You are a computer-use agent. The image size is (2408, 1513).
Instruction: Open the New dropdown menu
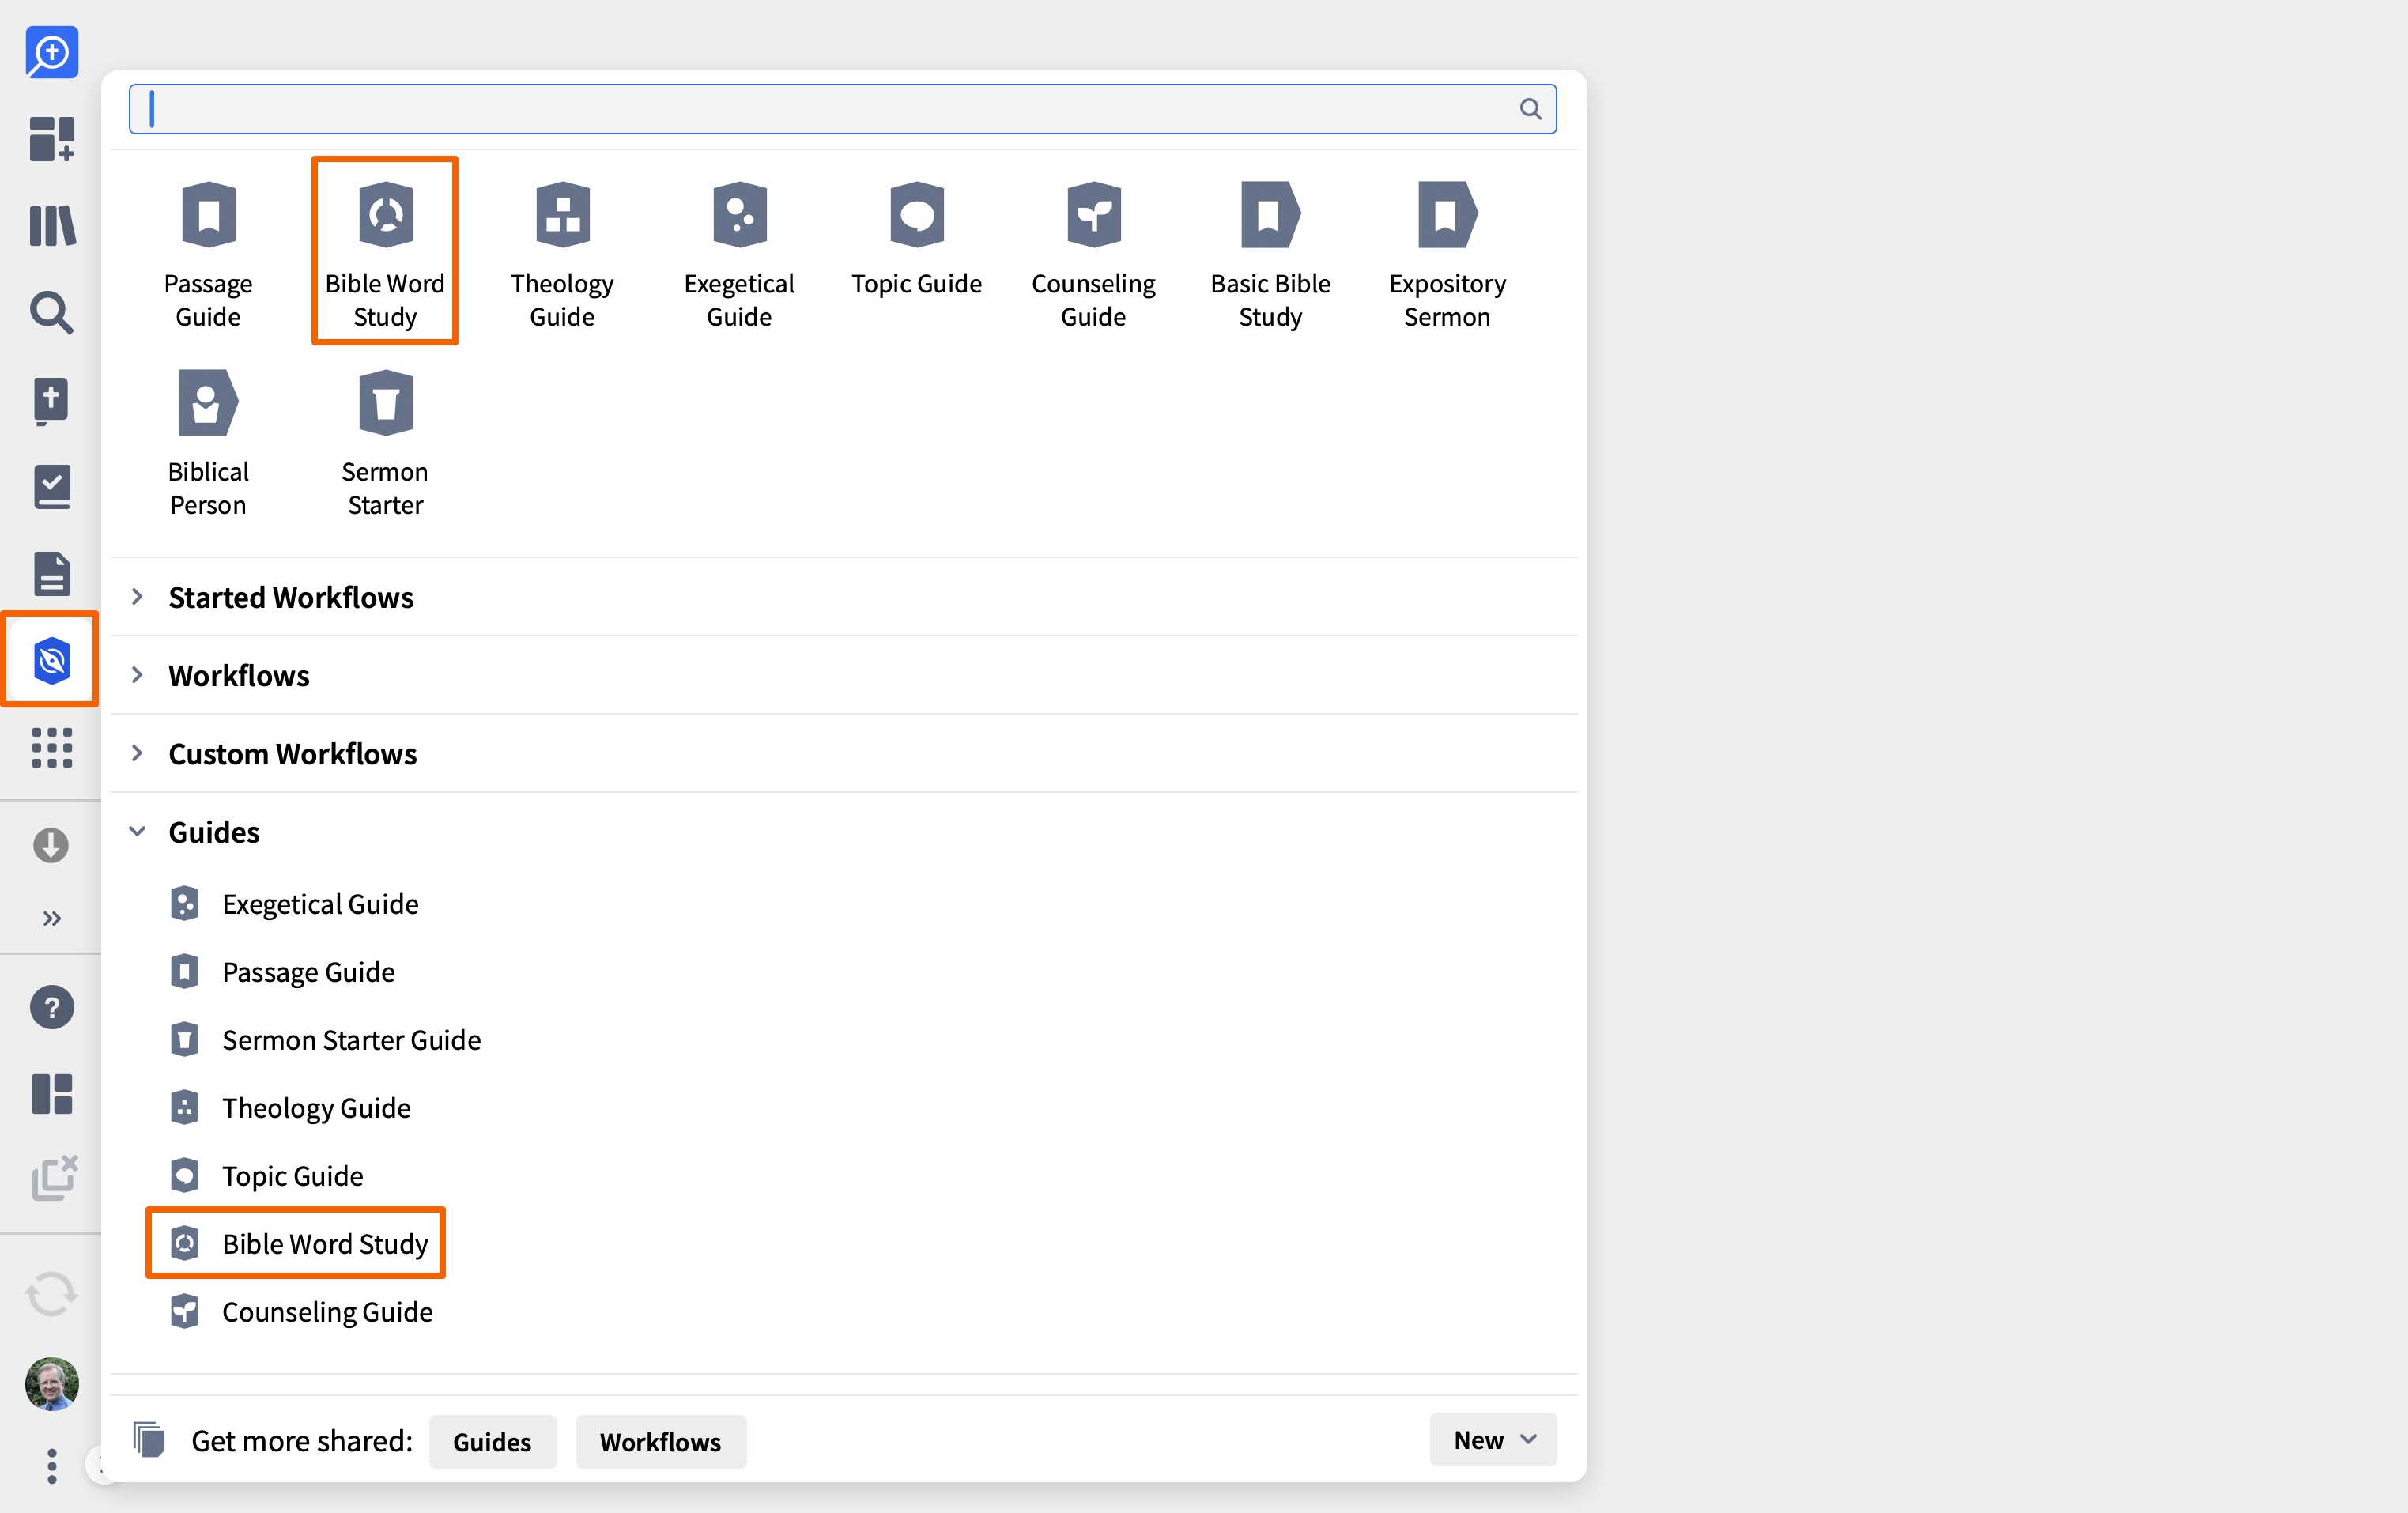coord(1493,1440)
